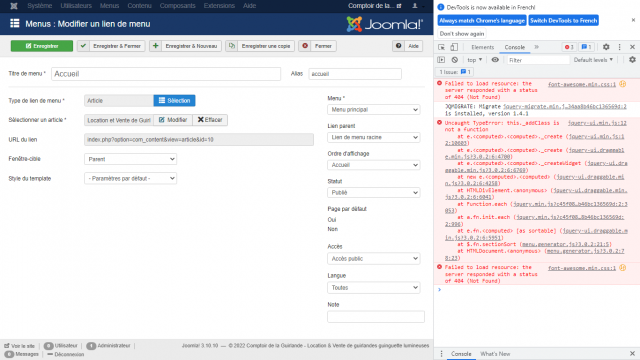Screen dimensions: 640x360
Task: Open the Contenu menu
Action: (x=139, y=6)
